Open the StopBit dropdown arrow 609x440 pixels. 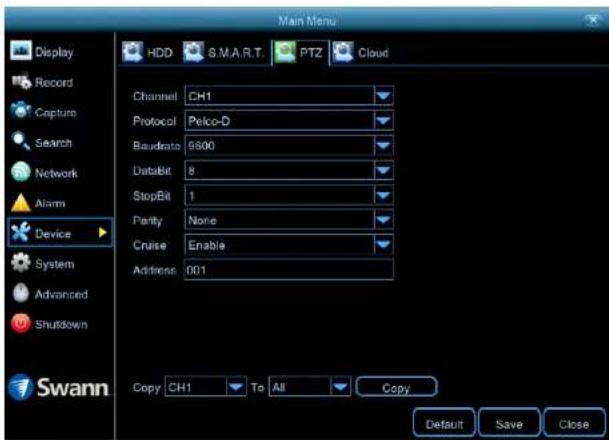pos(383,195)
